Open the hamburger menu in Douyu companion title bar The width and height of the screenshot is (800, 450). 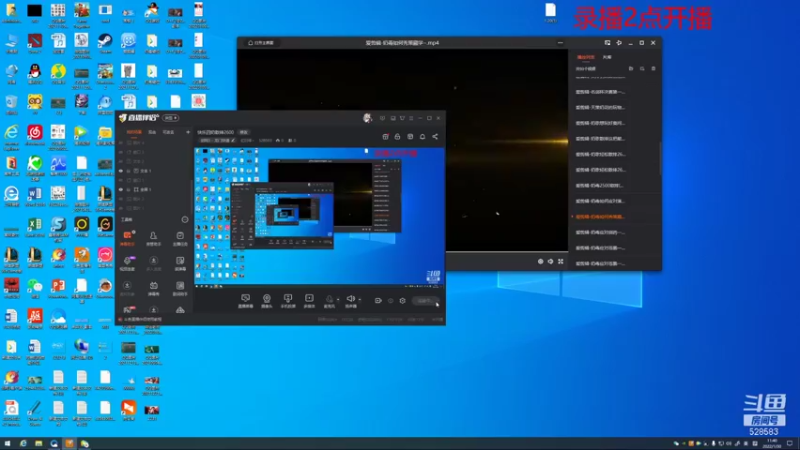(411, 118)
